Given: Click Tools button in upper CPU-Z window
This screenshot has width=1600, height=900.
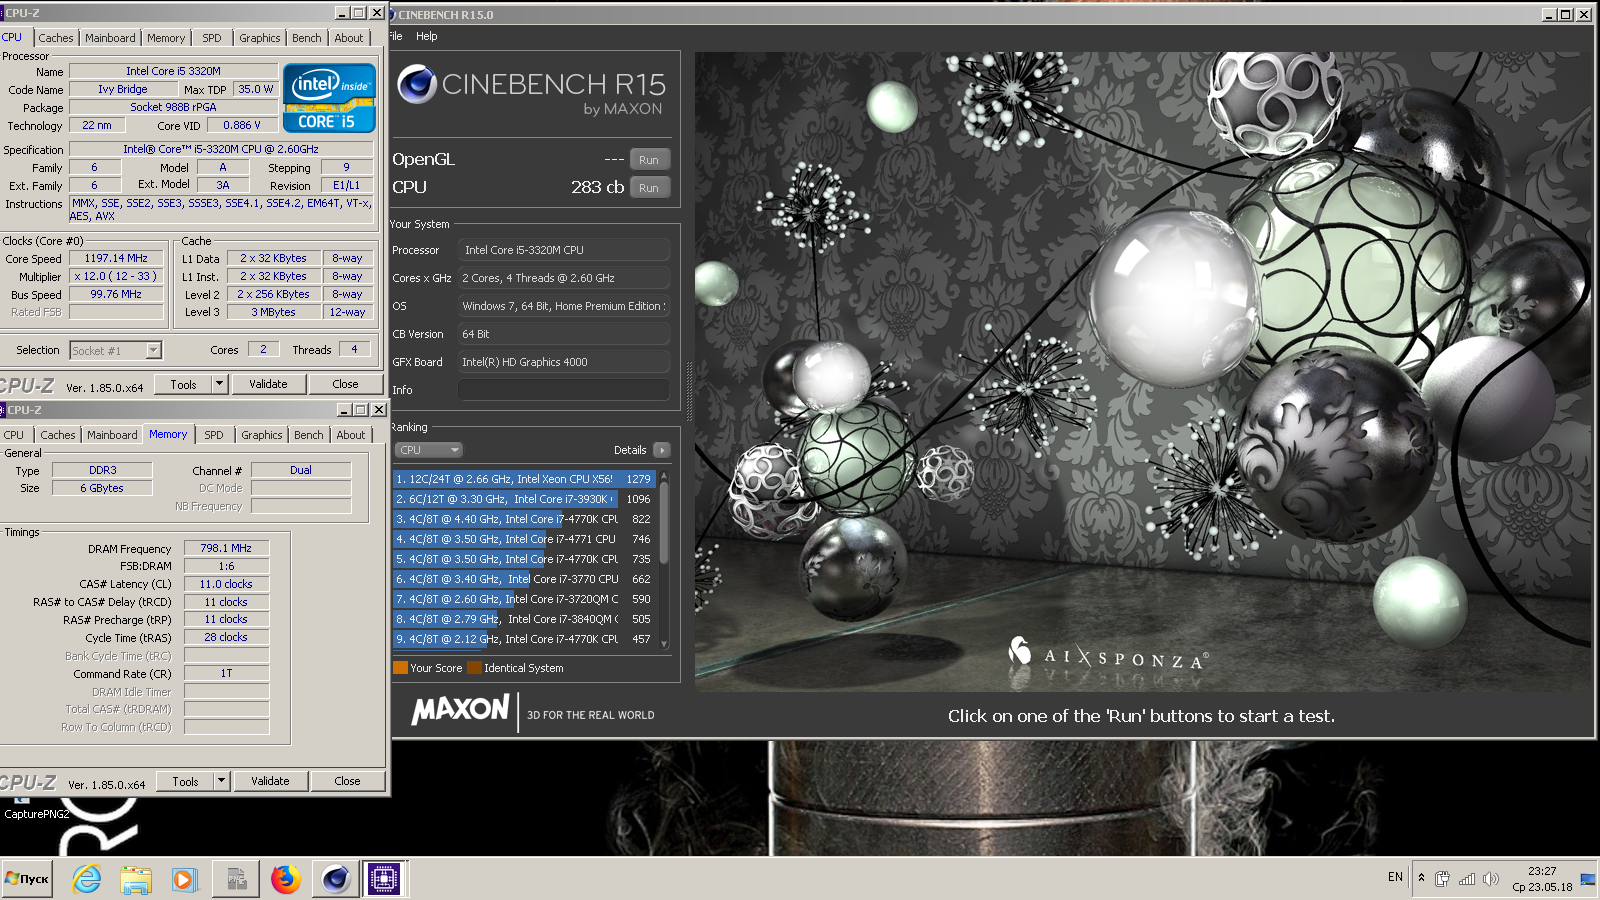Looking at the screenshot, I should click(x=184, y=384).
